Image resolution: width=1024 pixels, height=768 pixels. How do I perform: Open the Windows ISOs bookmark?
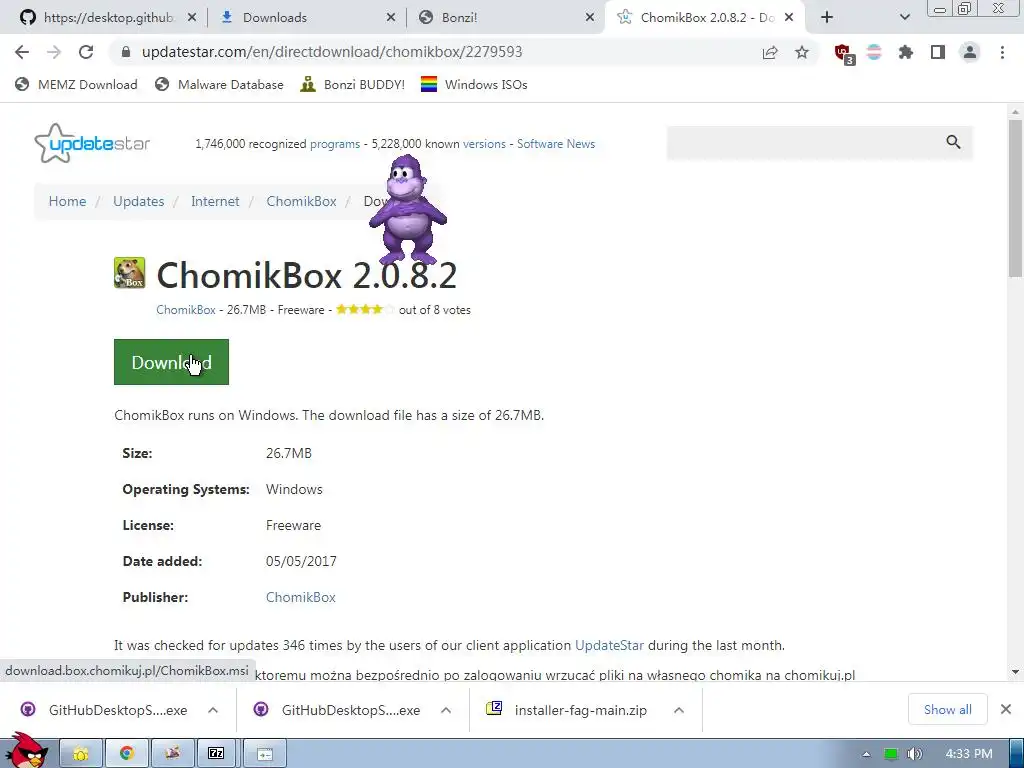[x=474, y=85]
